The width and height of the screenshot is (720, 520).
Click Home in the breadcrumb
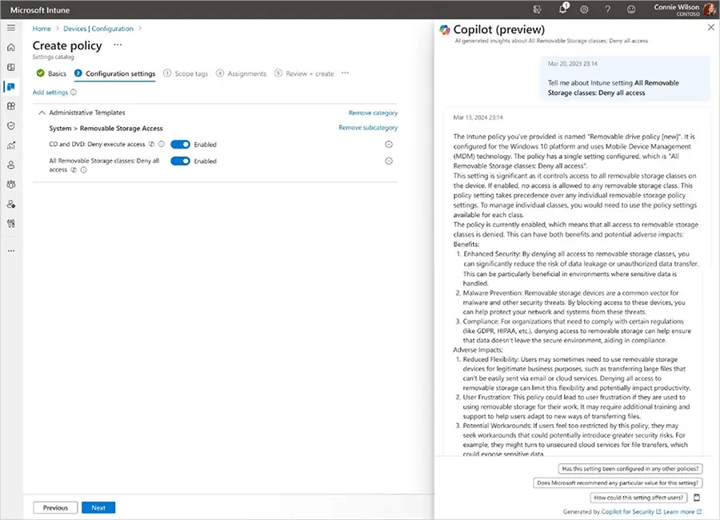(41, 28)
